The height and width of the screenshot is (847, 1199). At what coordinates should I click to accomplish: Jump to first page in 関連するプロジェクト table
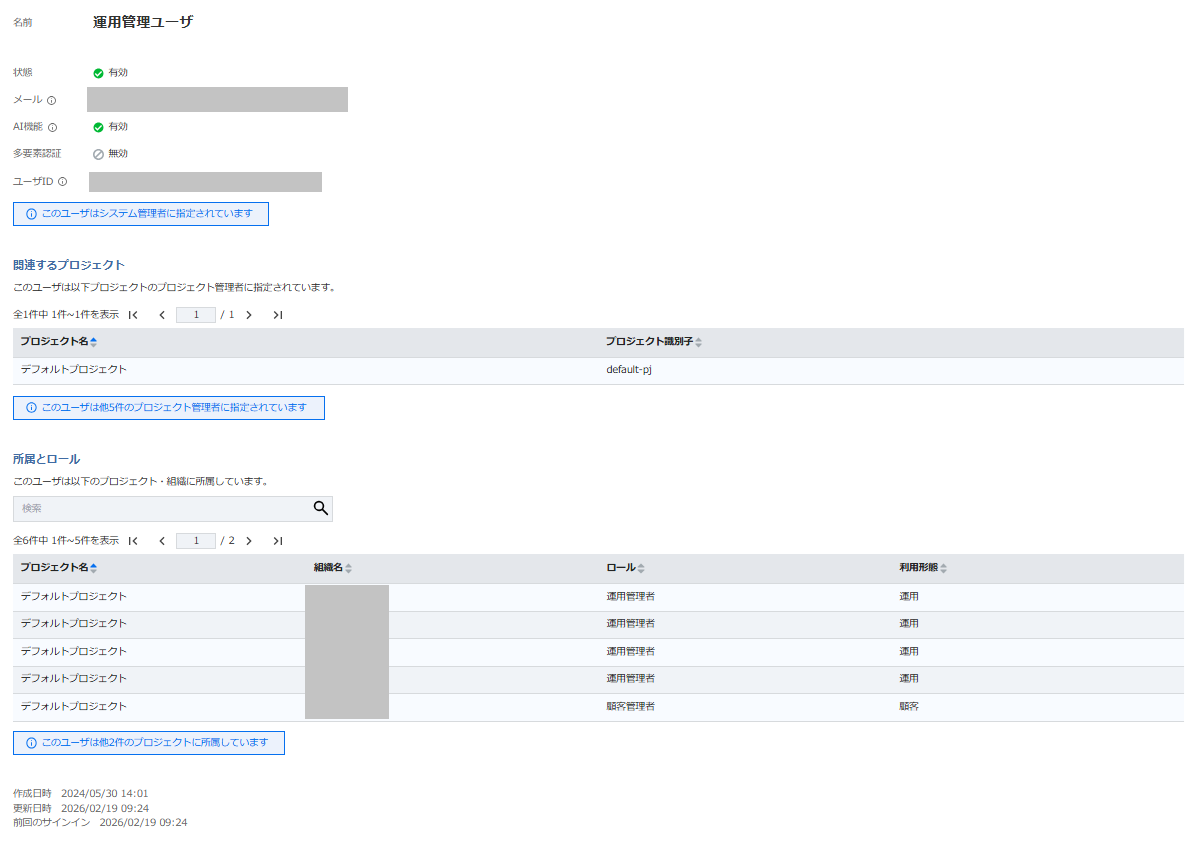(133, 315)
